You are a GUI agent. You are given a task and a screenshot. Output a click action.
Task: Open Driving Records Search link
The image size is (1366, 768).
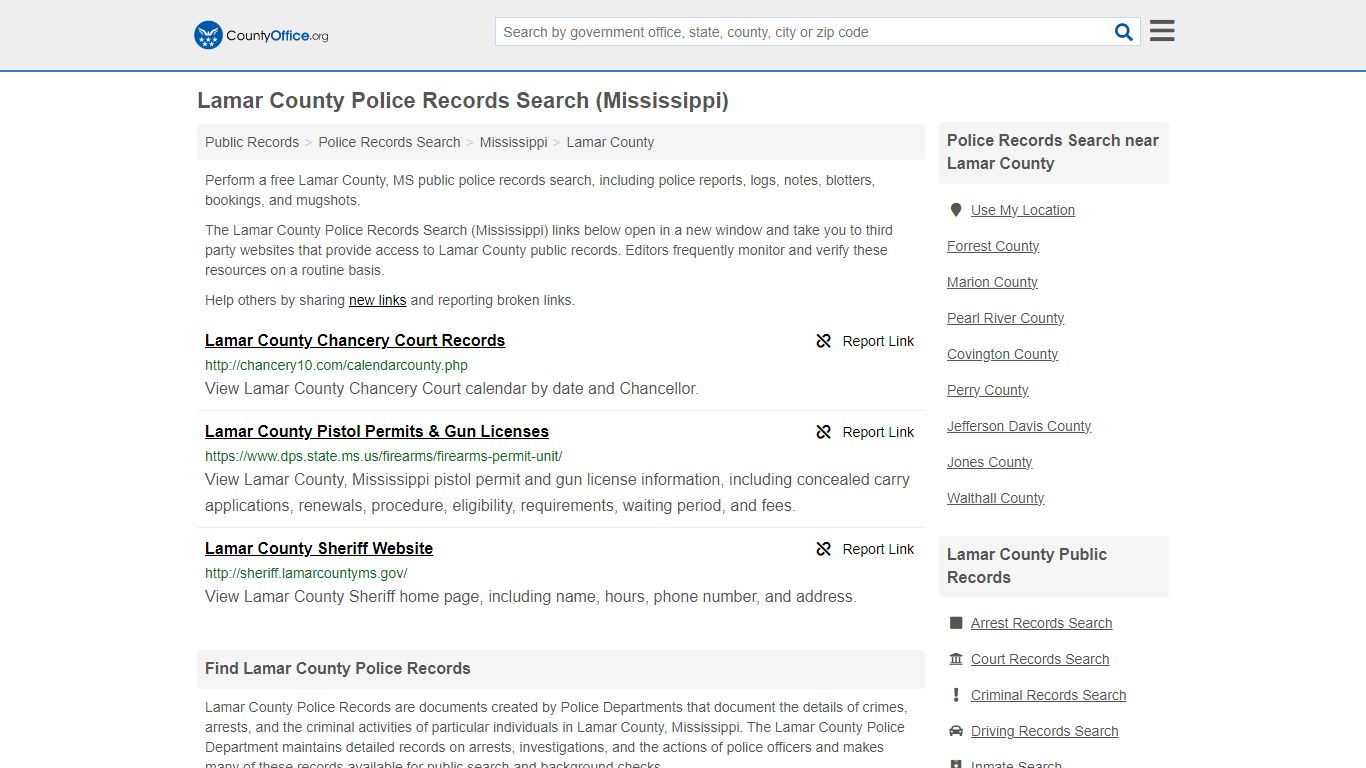point(1044,731)
